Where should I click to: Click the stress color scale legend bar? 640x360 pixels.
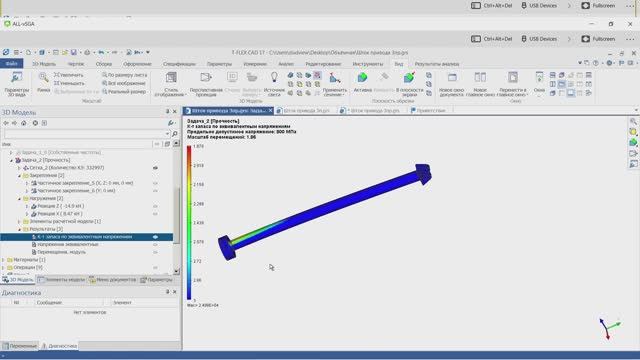pos(189,223)
